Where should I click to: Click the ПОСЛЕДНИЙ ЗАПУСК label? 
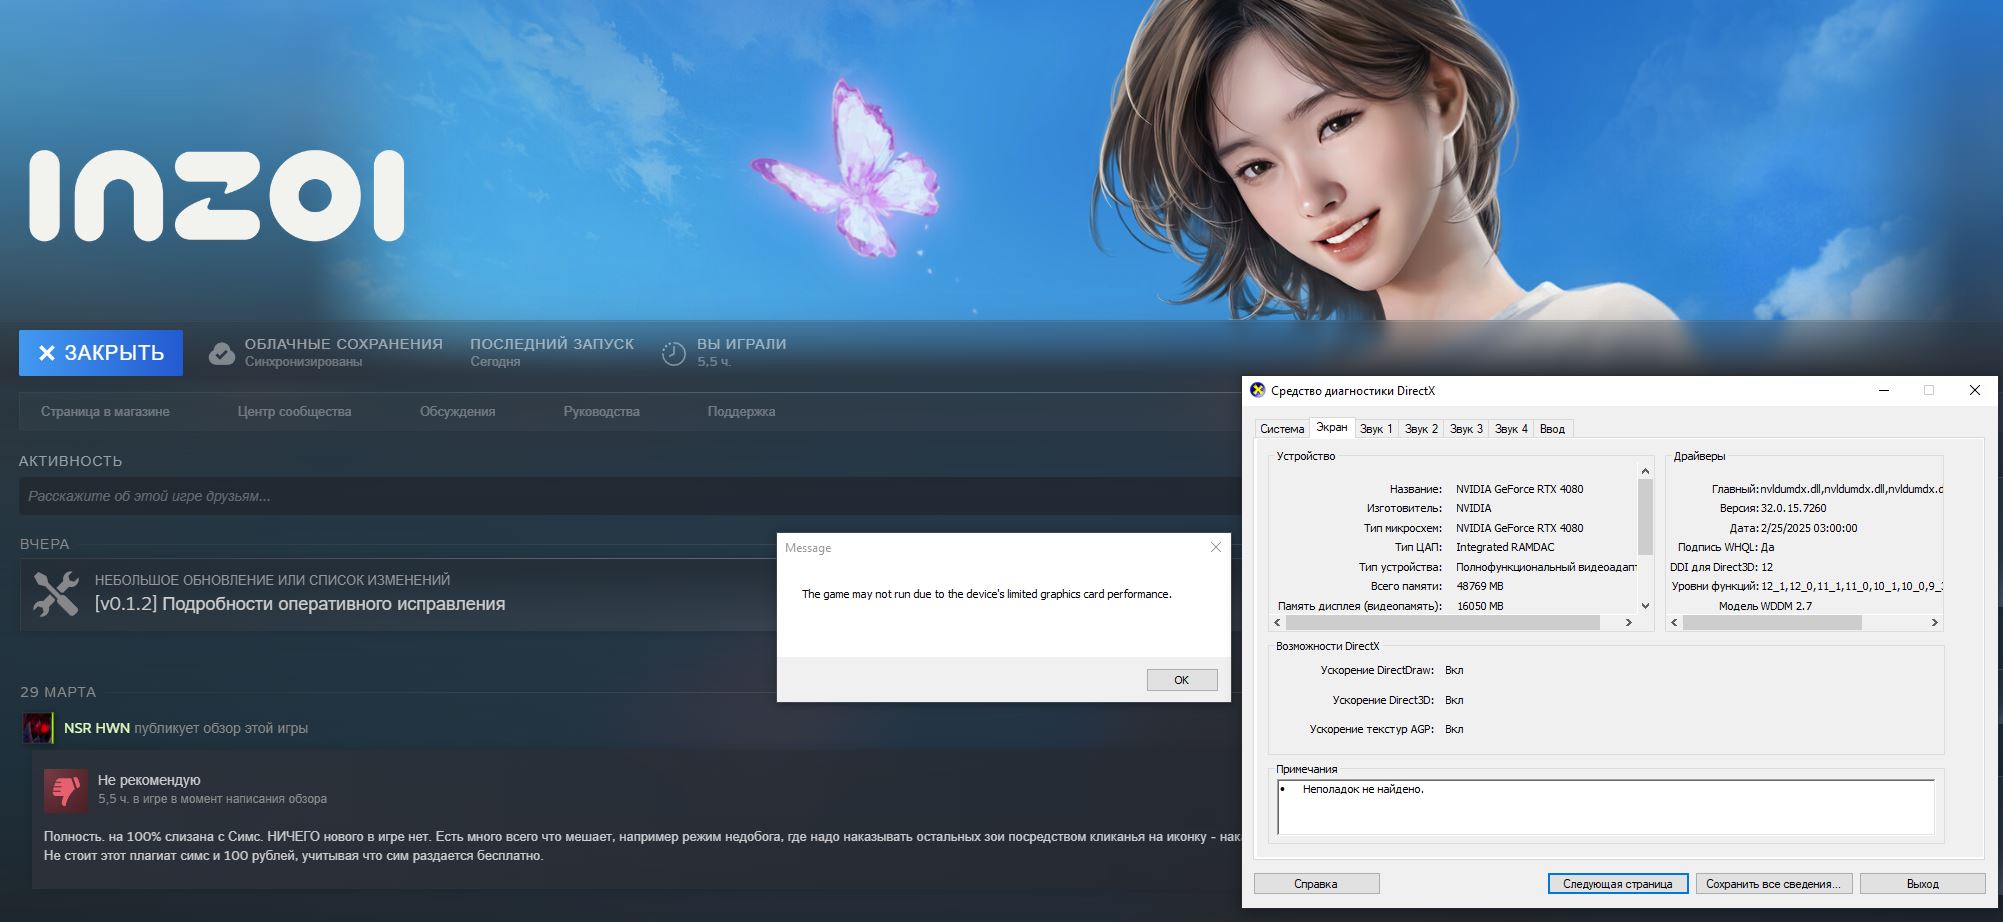tap(552, 344)
